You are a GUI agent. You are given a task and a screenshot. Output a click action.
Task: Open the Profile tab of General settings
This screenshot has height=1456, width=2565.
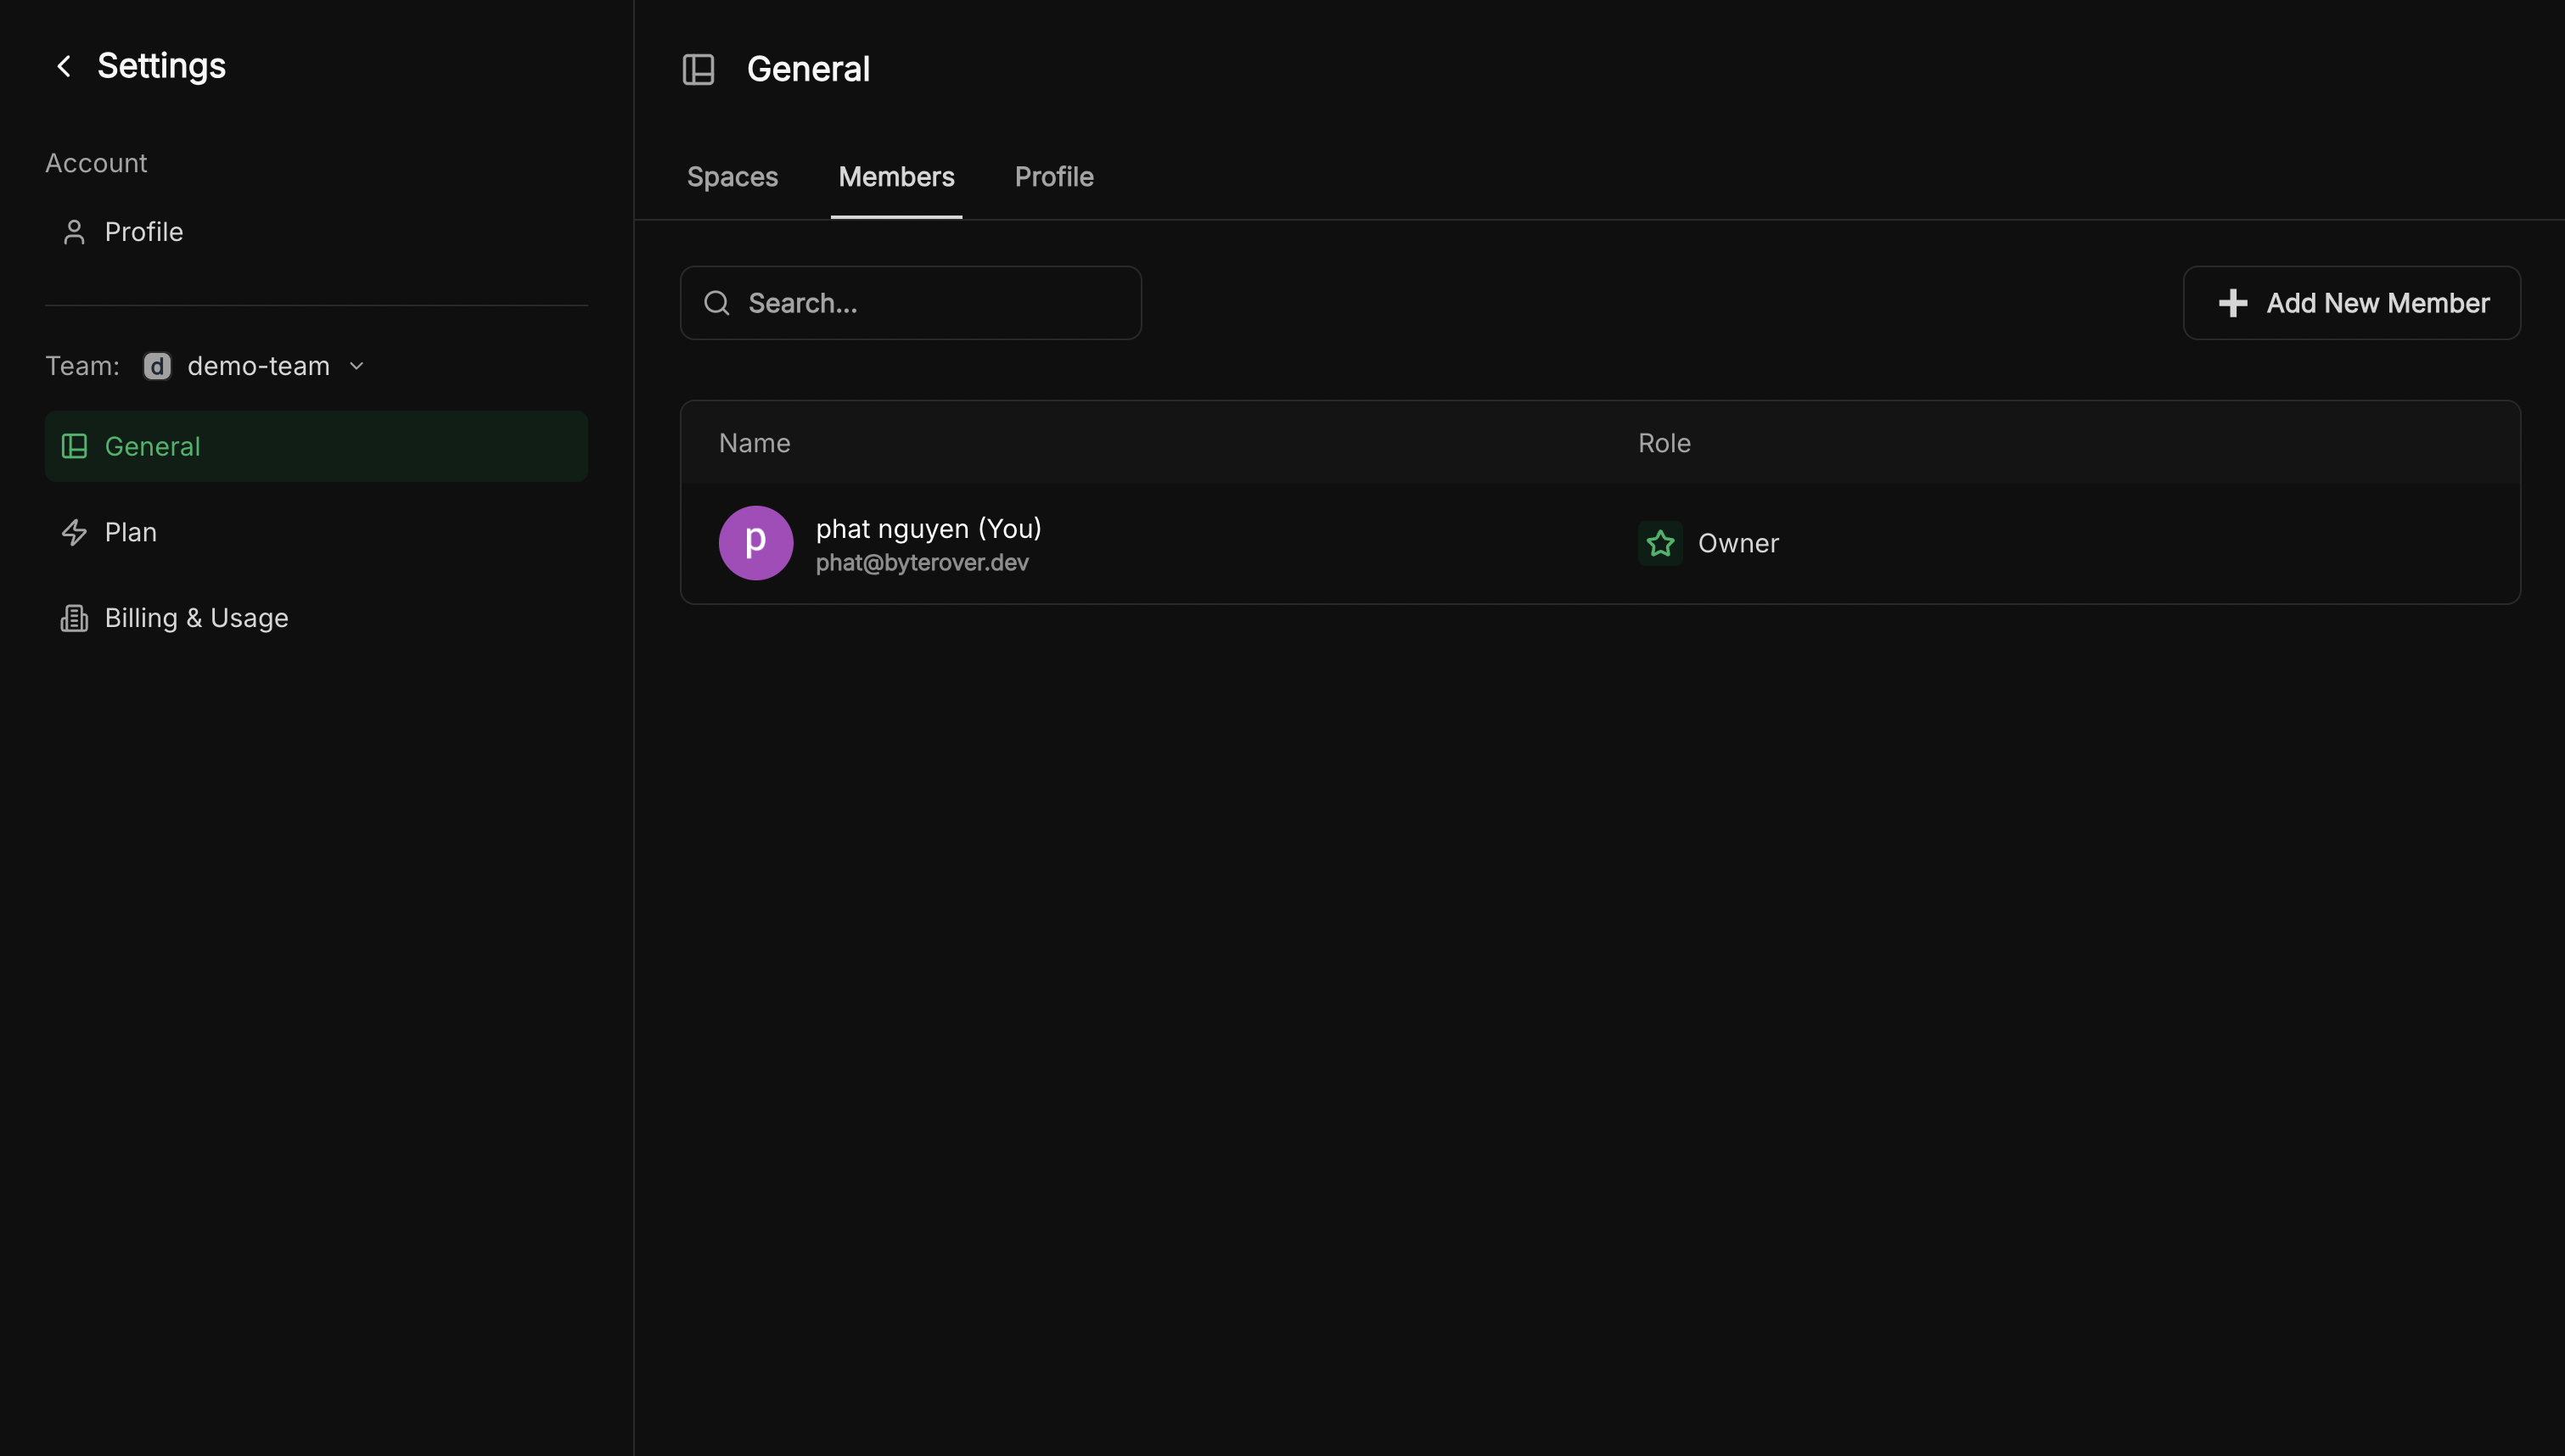click(1054, 176)
